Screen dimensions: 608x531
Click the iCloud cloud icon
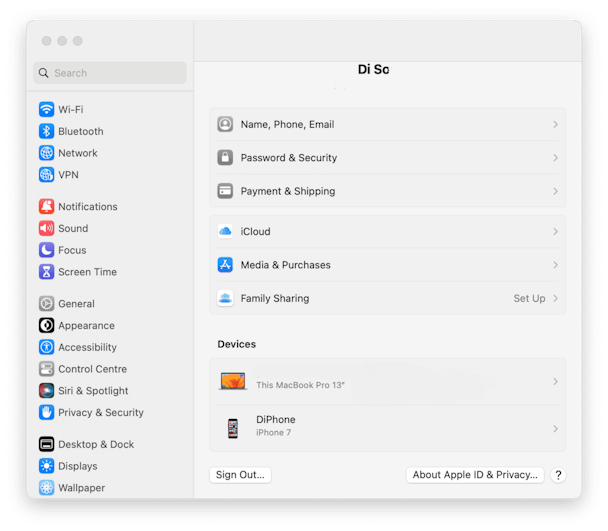225,231
